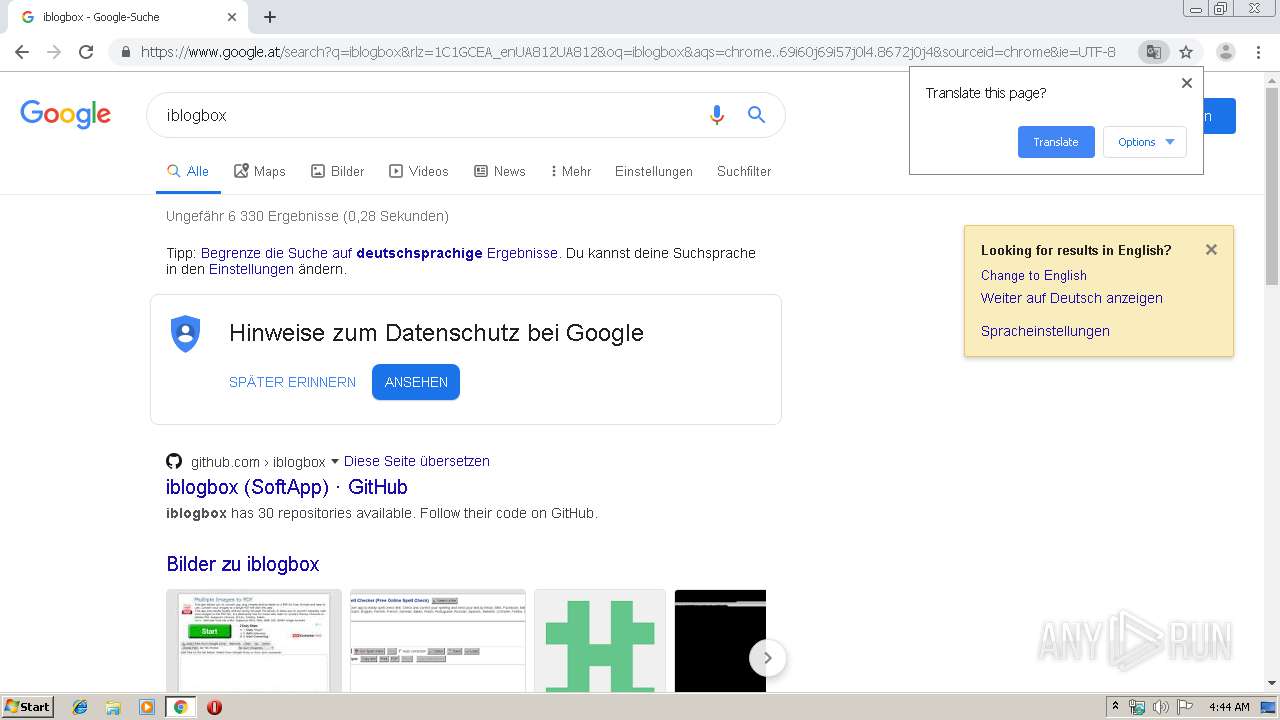Click the browser address bar URL
This screenshot has height=720, width=1280.
(628, 52)
